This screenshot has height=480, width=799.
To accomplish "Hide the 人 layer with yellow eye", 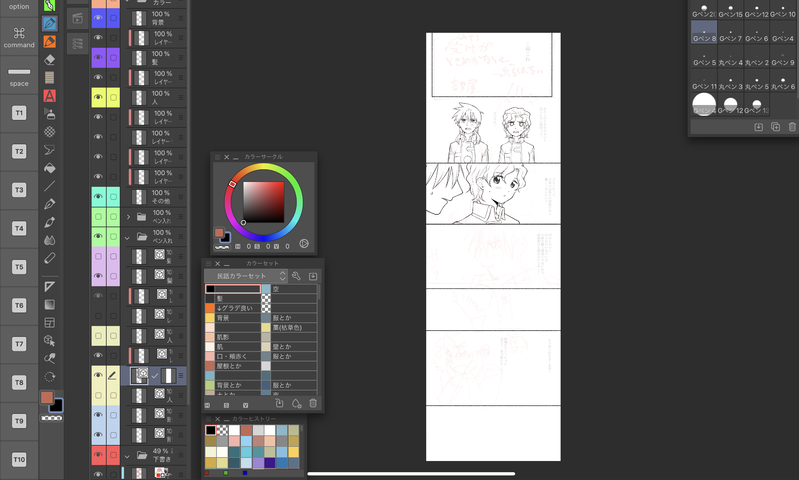I will point(98,97).
